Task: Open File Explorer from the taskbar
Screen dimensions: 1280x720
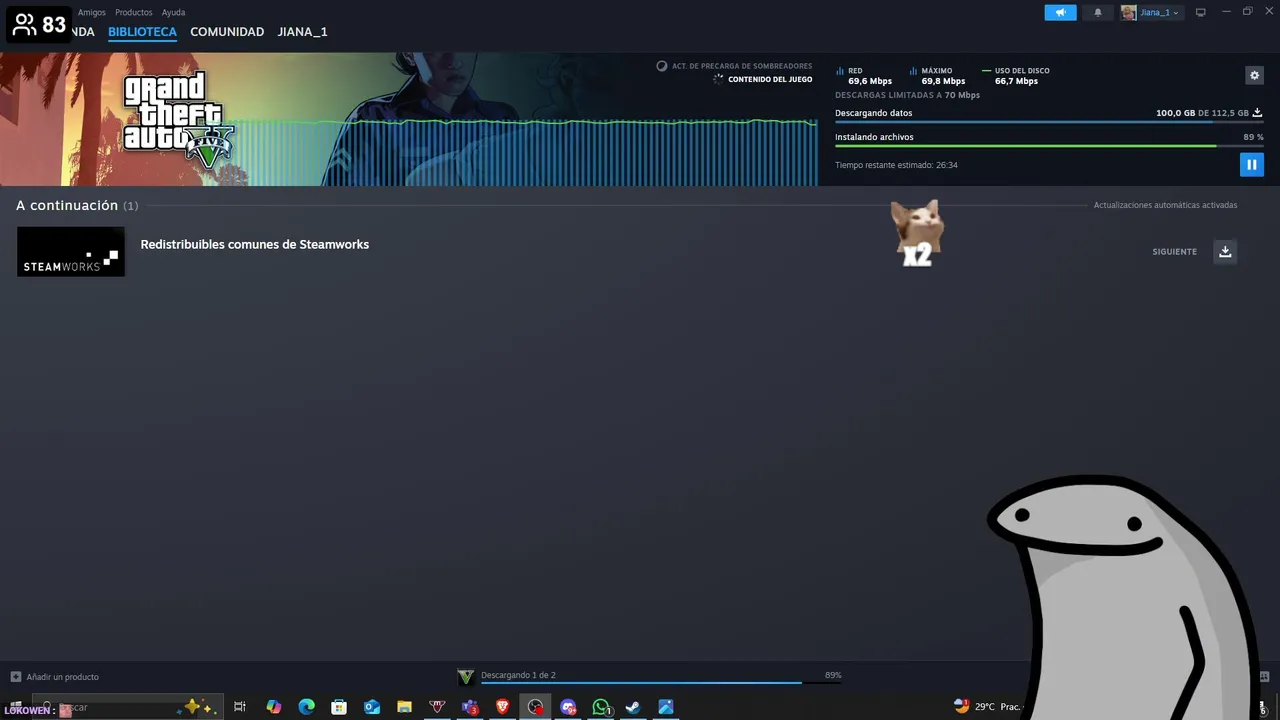Action: click(404, 707)
